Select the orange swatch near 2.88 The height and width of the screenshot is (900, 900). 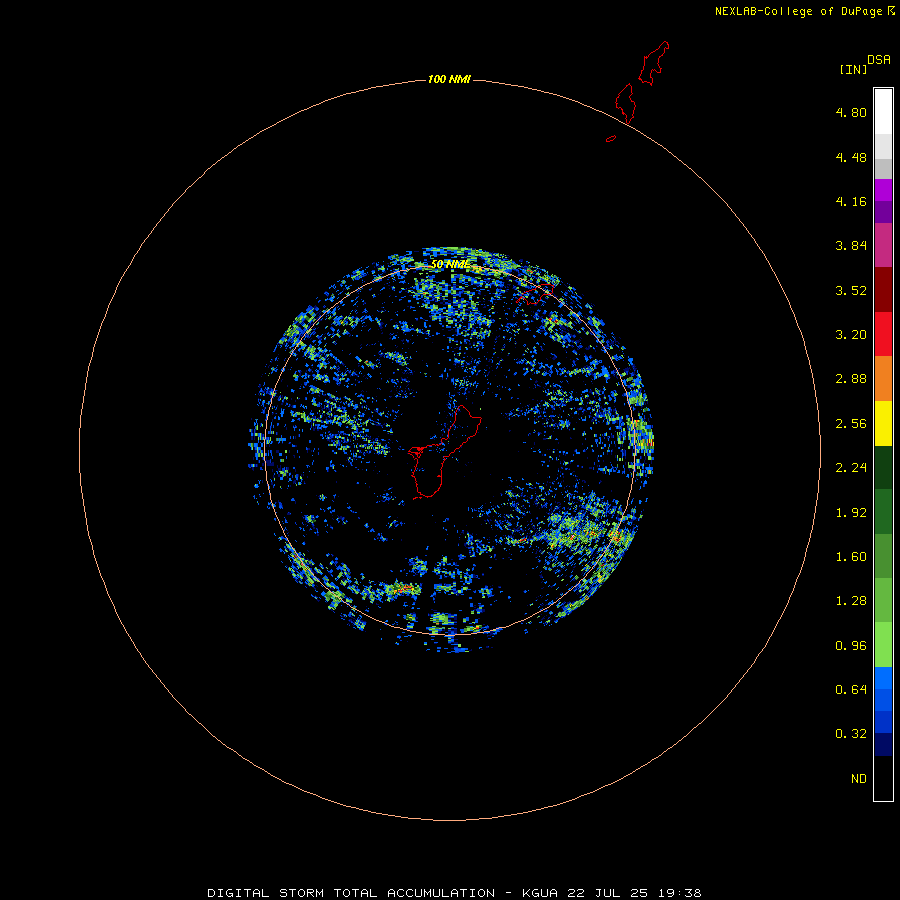click(x=883, y=379)
